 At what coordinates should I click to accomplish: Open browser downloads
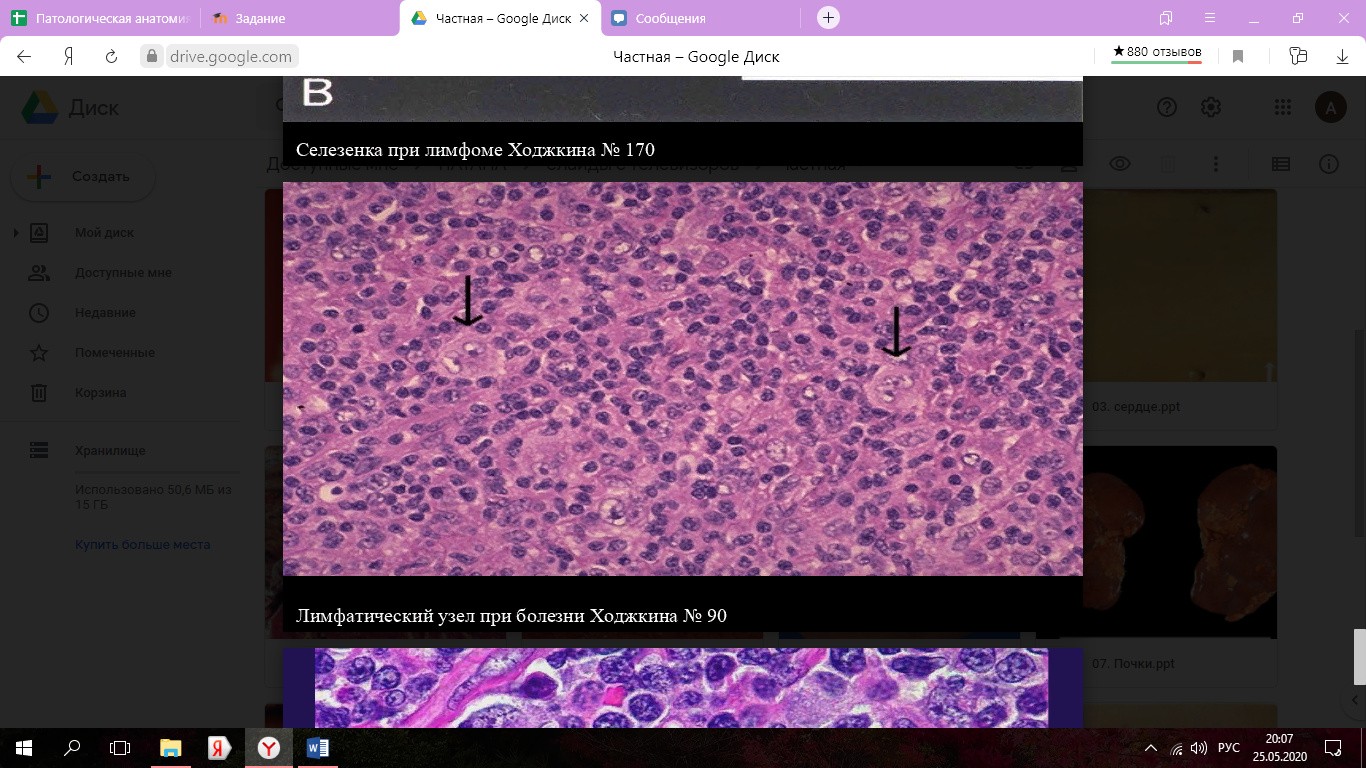click(1343, 57)
